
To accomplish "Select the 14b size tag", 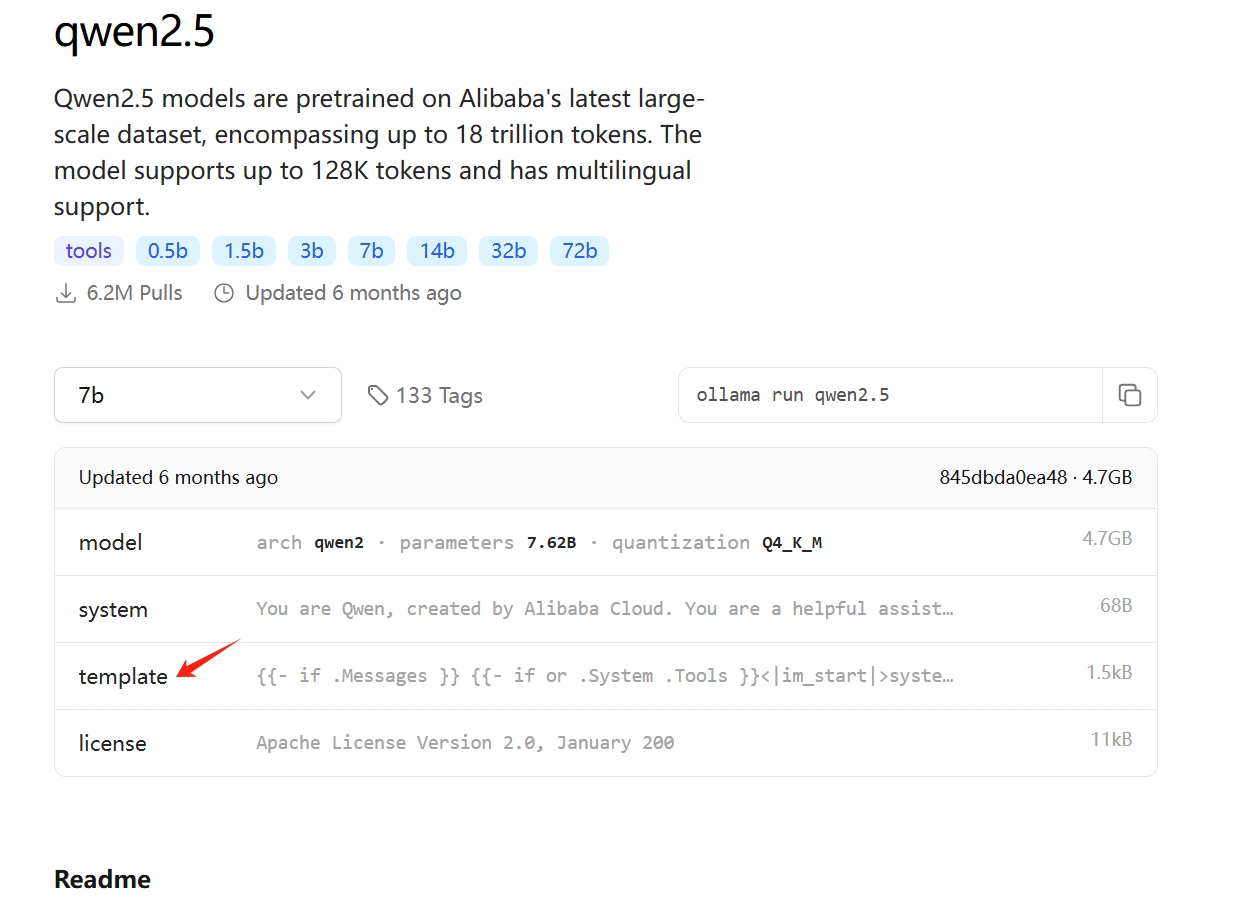I will pyautogui.click(x=437, y=251).
